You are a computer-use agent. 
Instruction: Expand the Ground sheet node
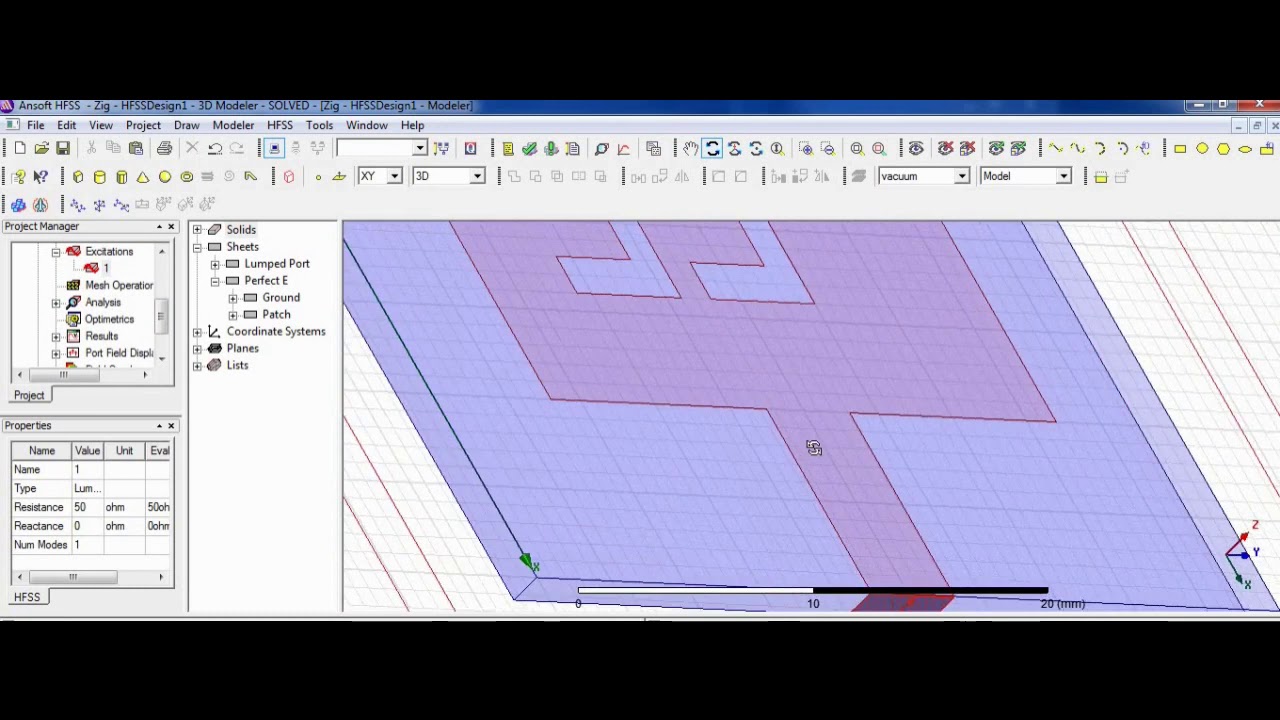click(233, 298)
